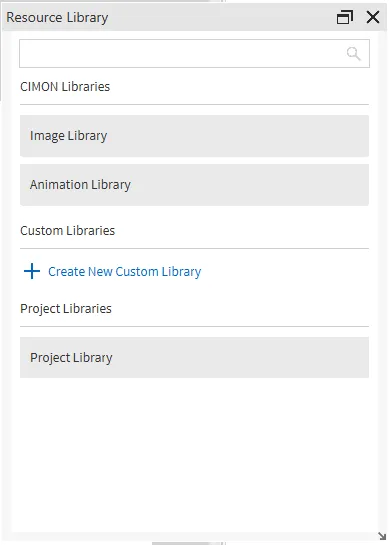Click the divider line under Project Libraries

pyautogui.click(x=194, y=326)
